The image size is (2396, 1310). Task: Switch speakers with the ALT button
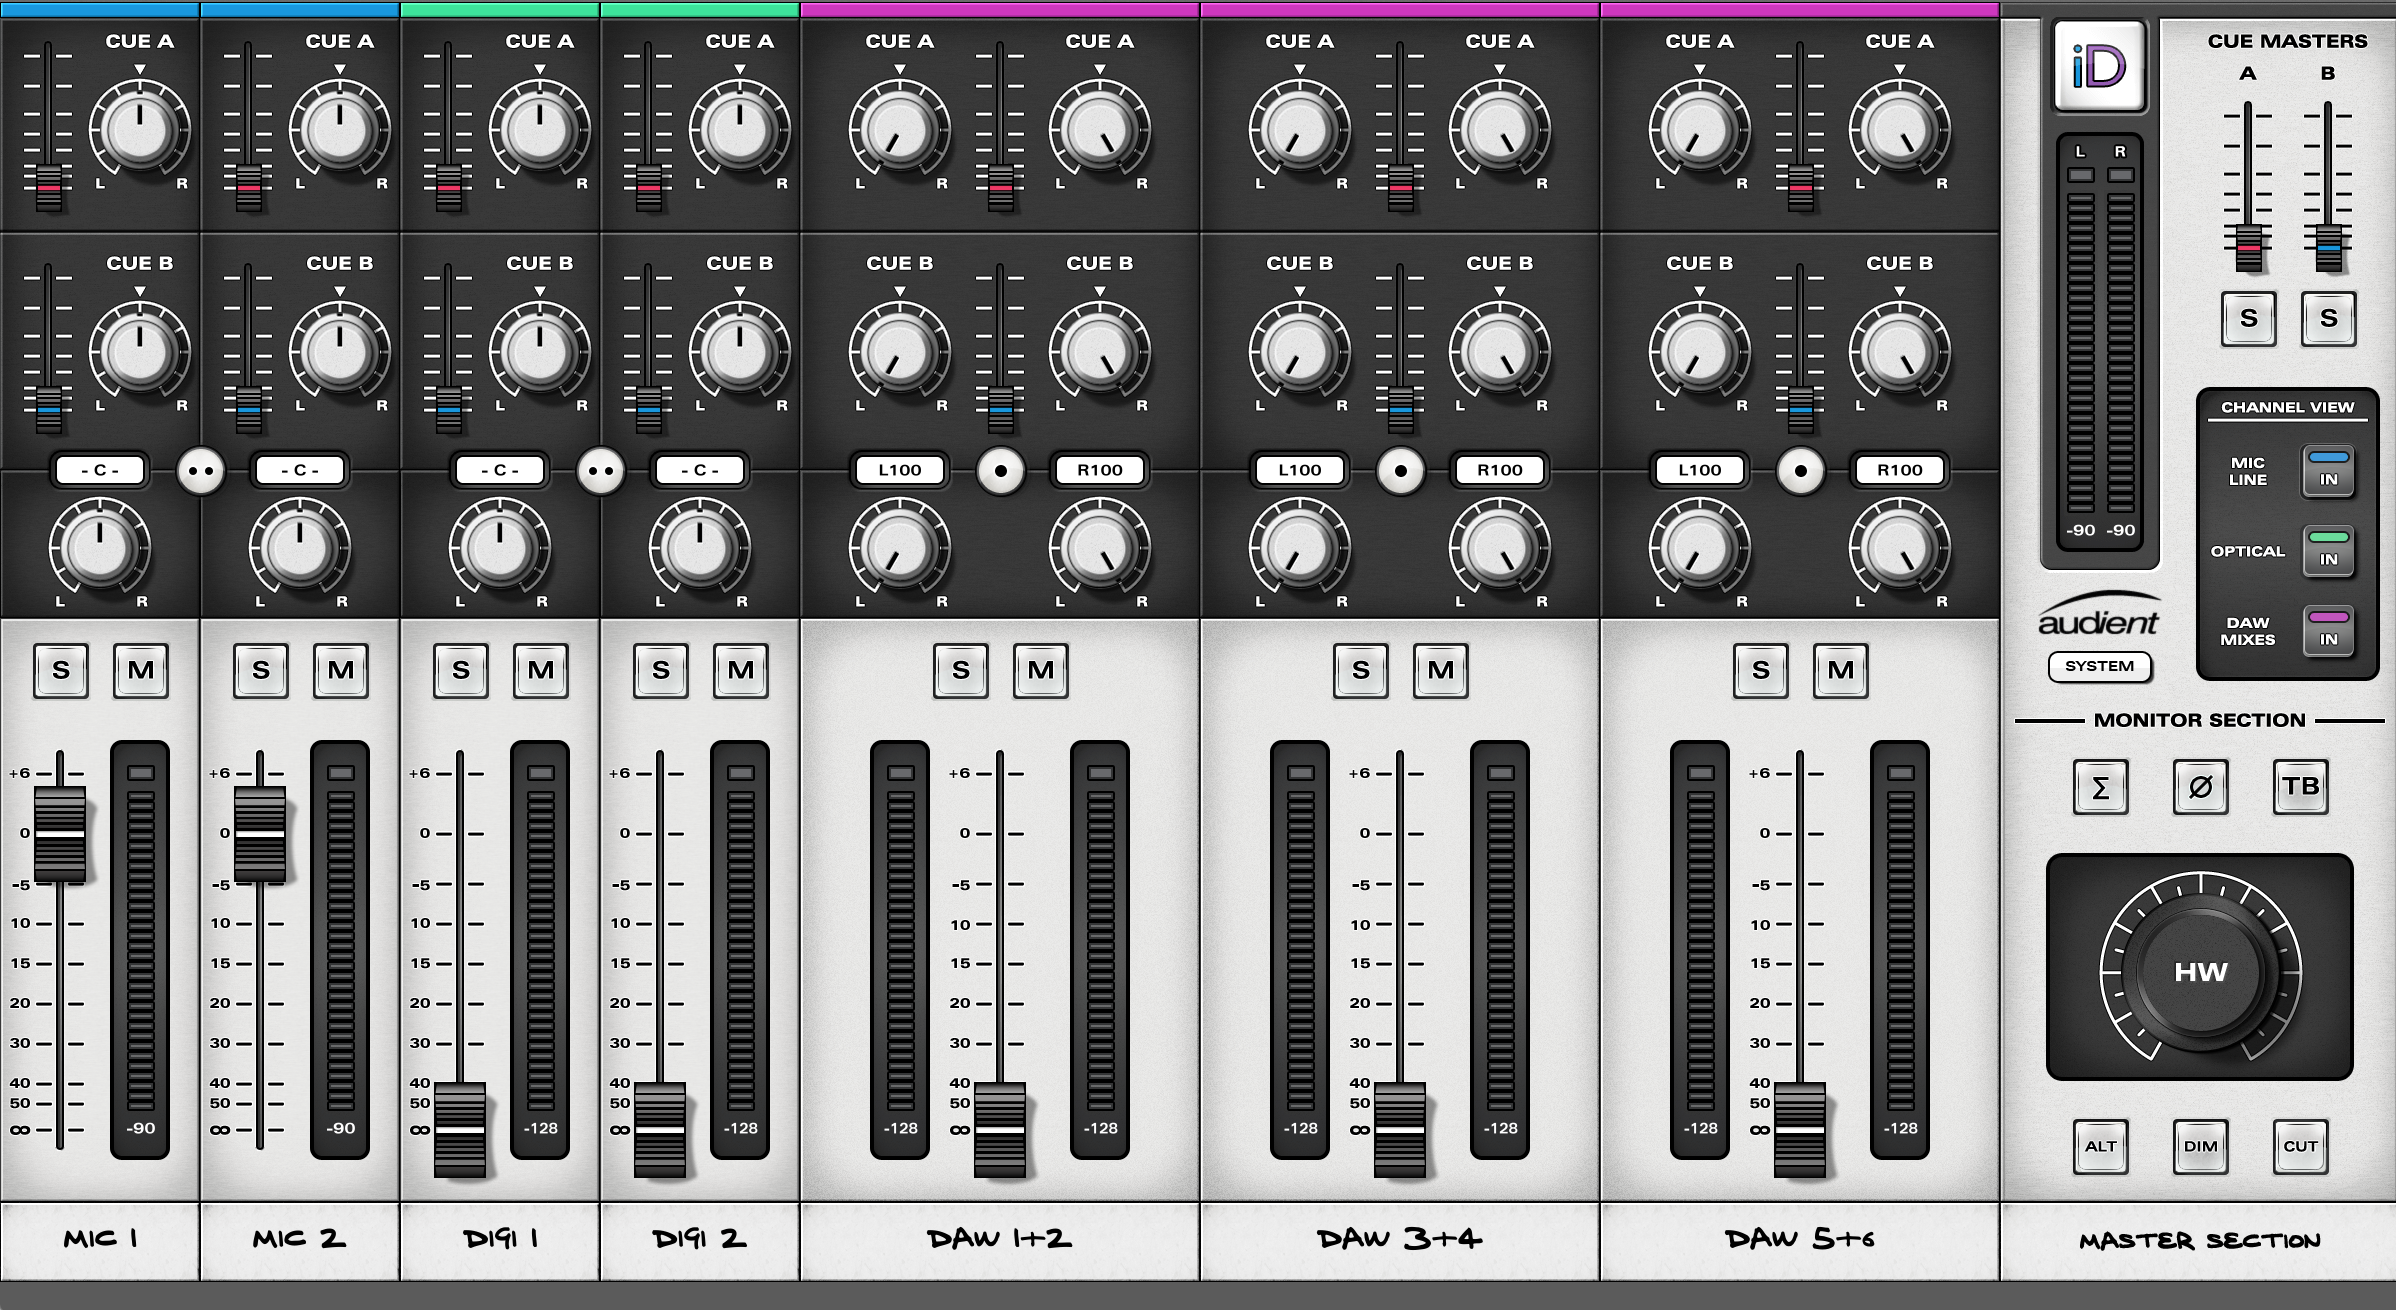click(x=2100, y=1147)
